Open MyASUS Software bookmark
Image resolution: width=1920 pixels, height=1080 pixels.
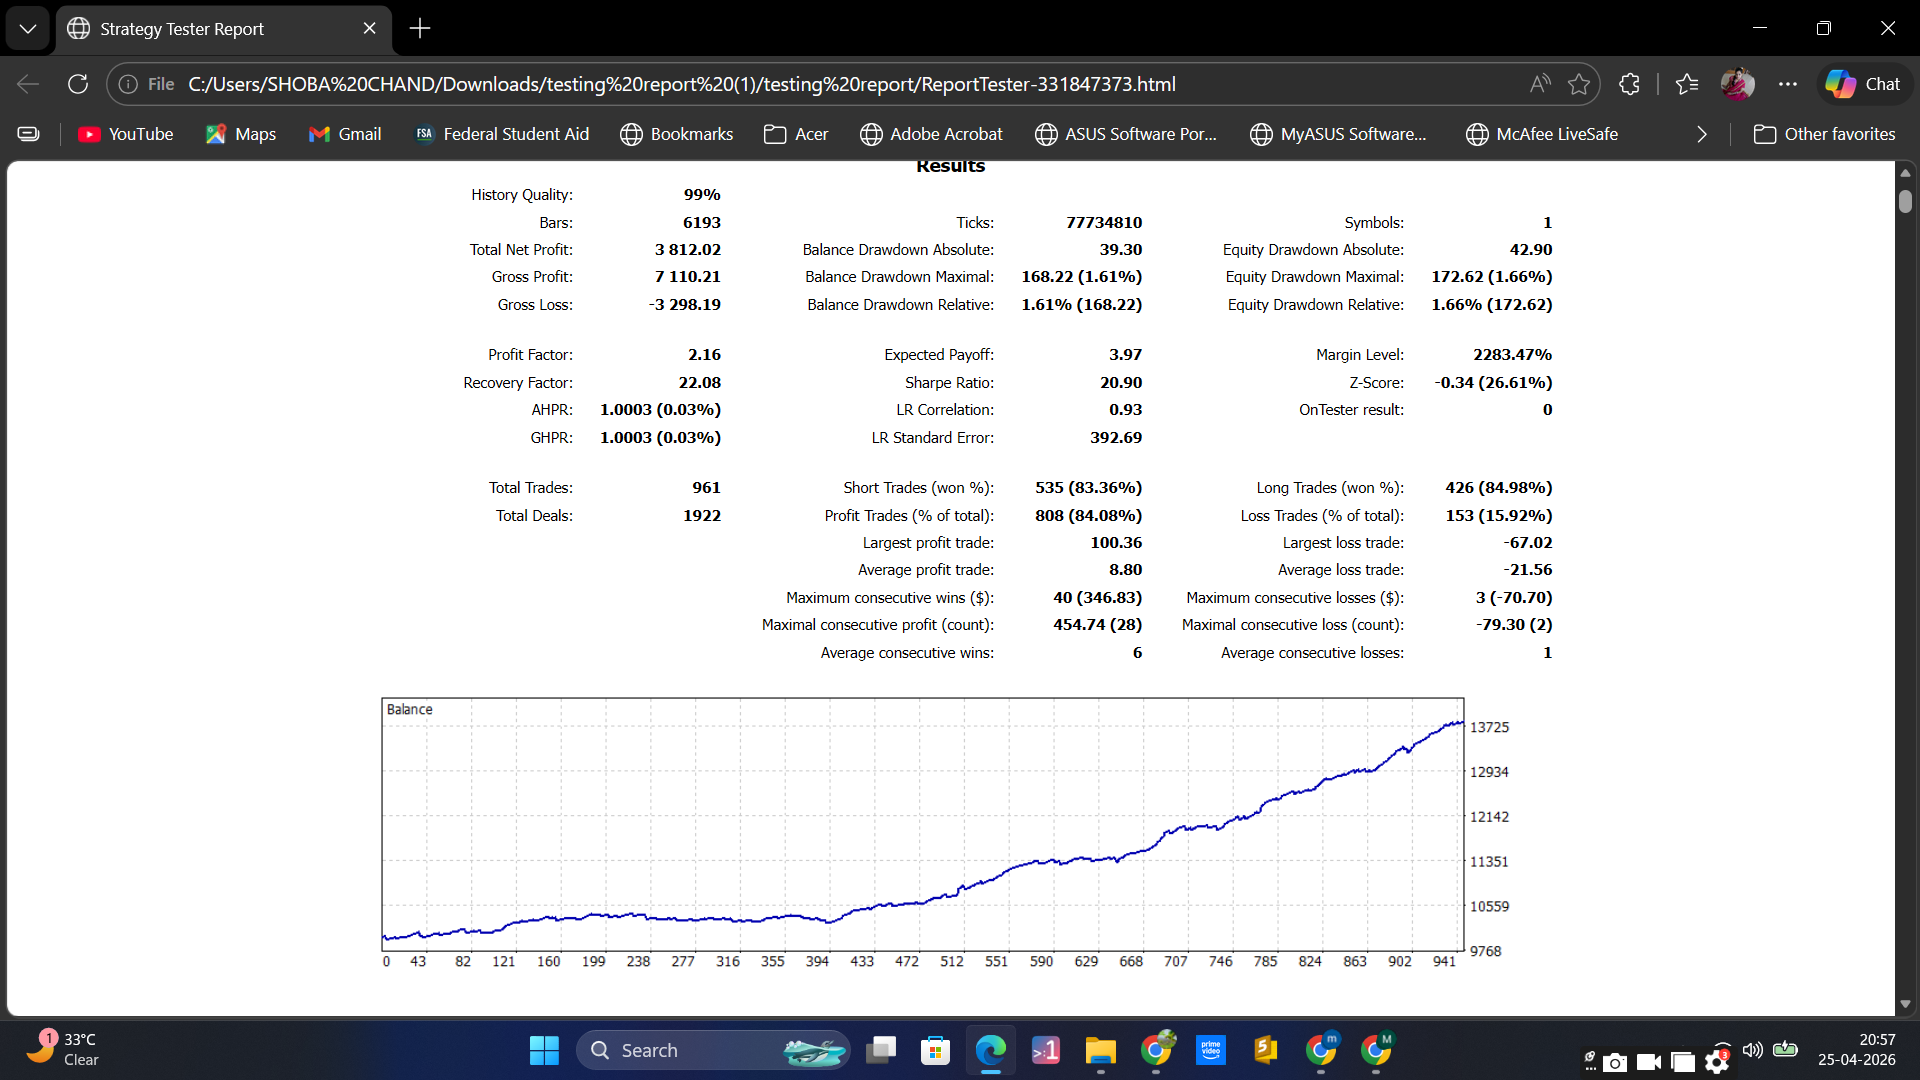coord(1339,134)
